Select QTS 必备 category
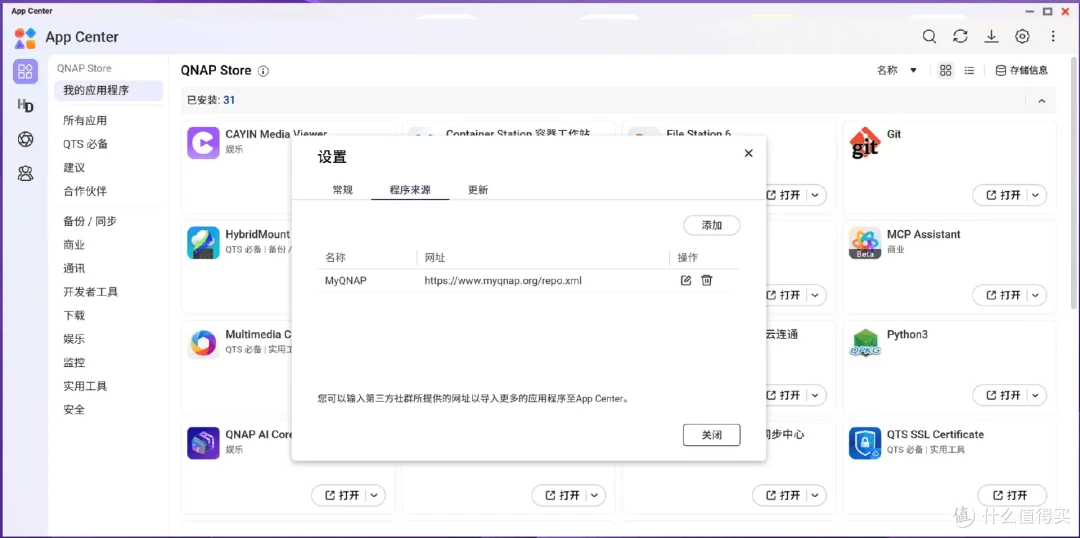The width and height of the screenshot is (1080, 538). pyautogui.click(x=85, y=144)
